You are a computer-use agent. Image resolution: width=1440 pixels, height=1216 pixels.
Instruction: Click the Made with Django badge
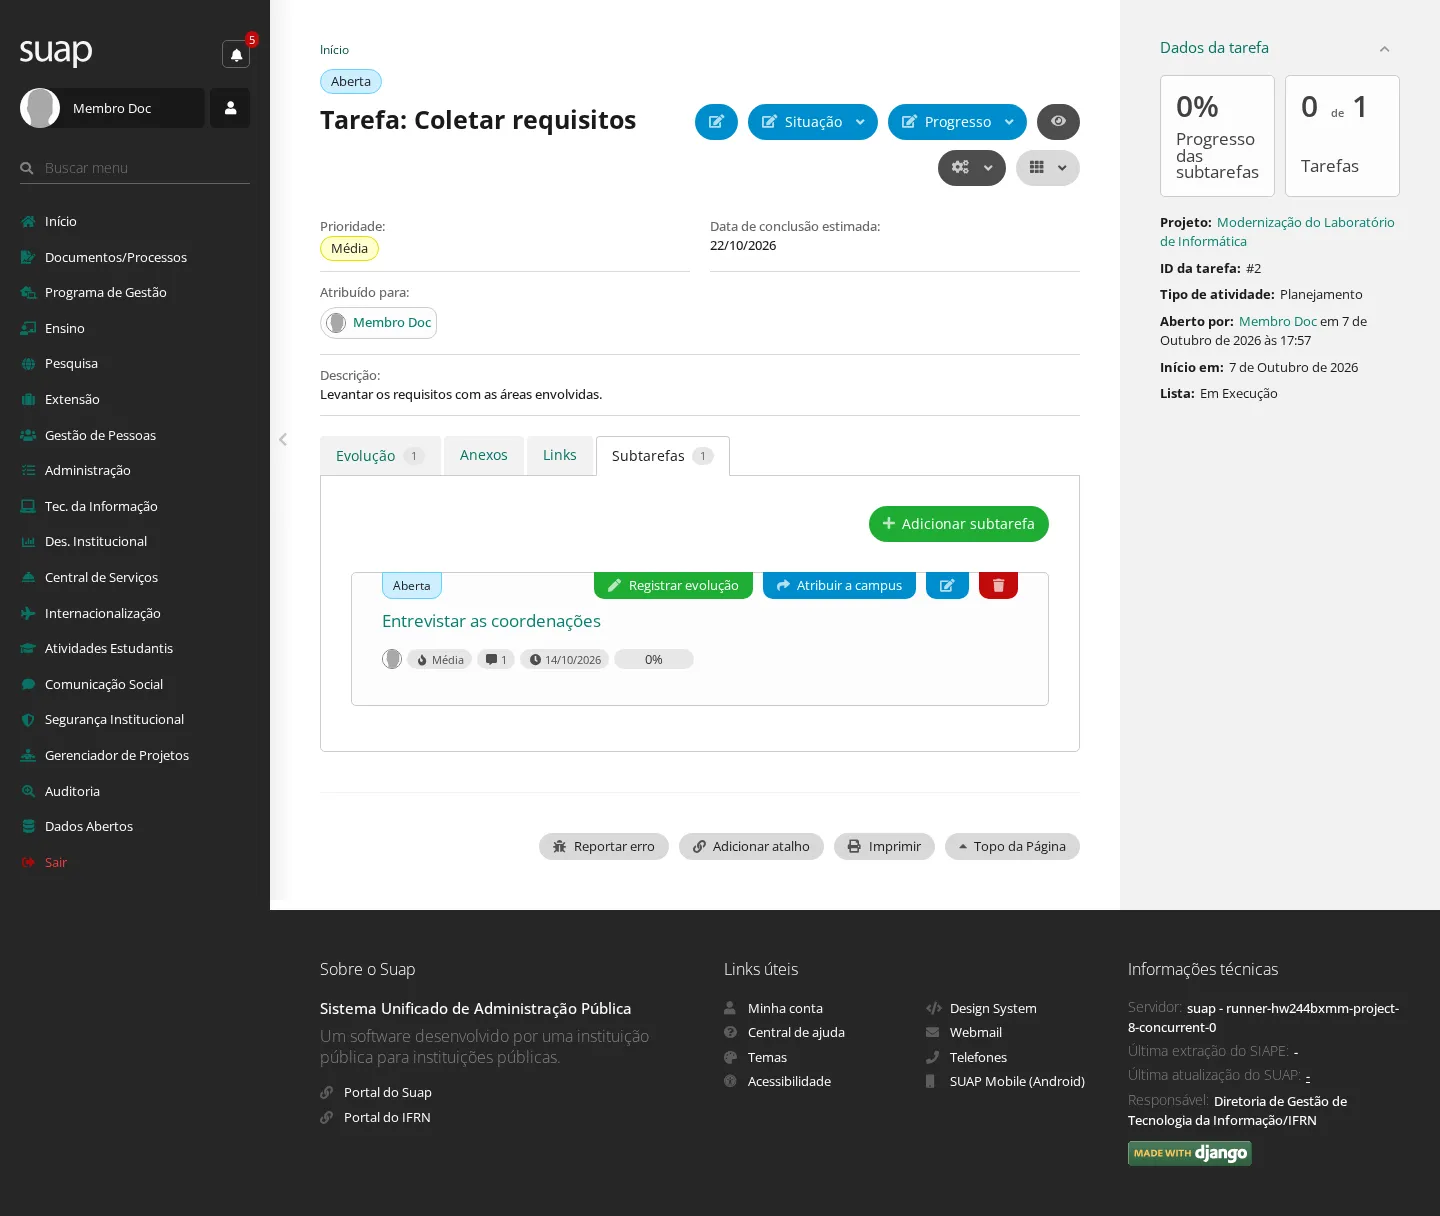1190,1154
